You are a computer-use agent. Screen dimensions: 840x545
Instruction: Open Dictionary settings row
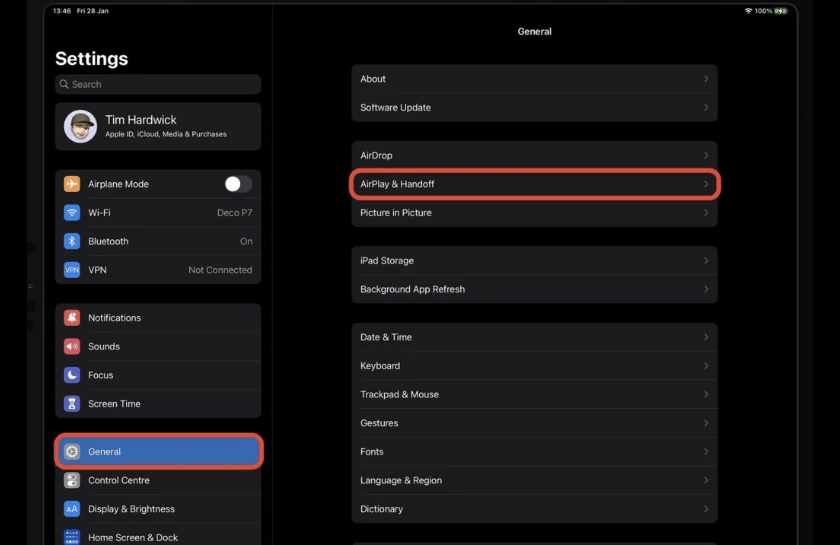534,509
